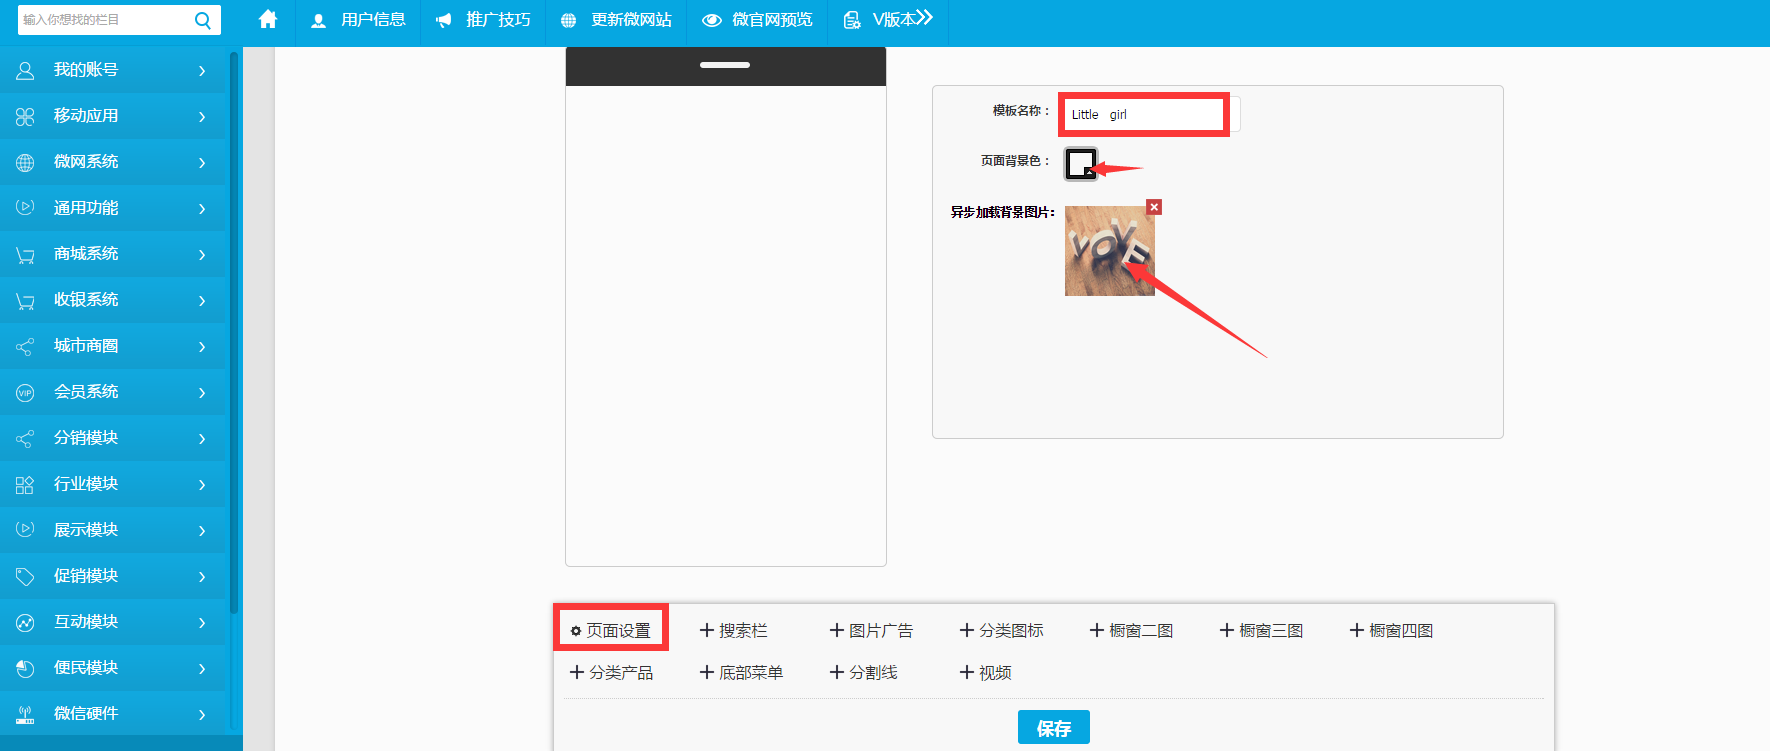Add a 图片广告 module

pos(871,630)
